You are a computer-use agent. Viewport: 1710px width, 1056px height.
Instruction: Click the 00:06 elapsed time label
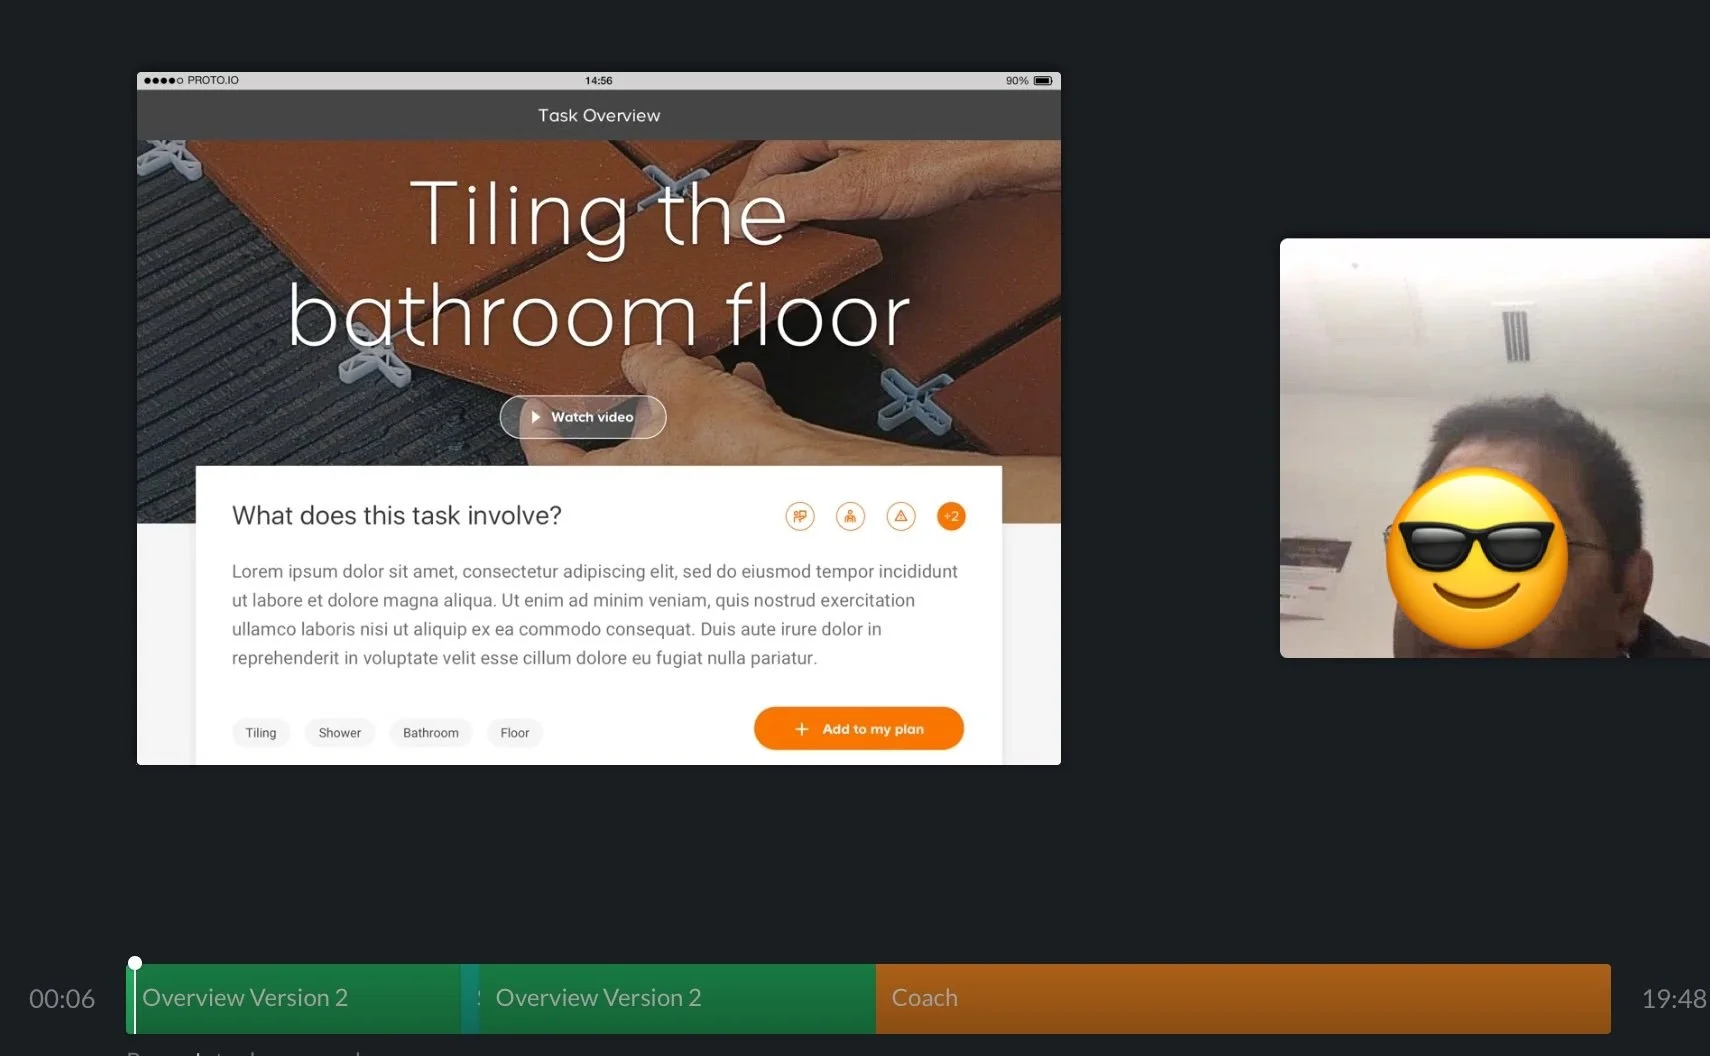point(62,998)
